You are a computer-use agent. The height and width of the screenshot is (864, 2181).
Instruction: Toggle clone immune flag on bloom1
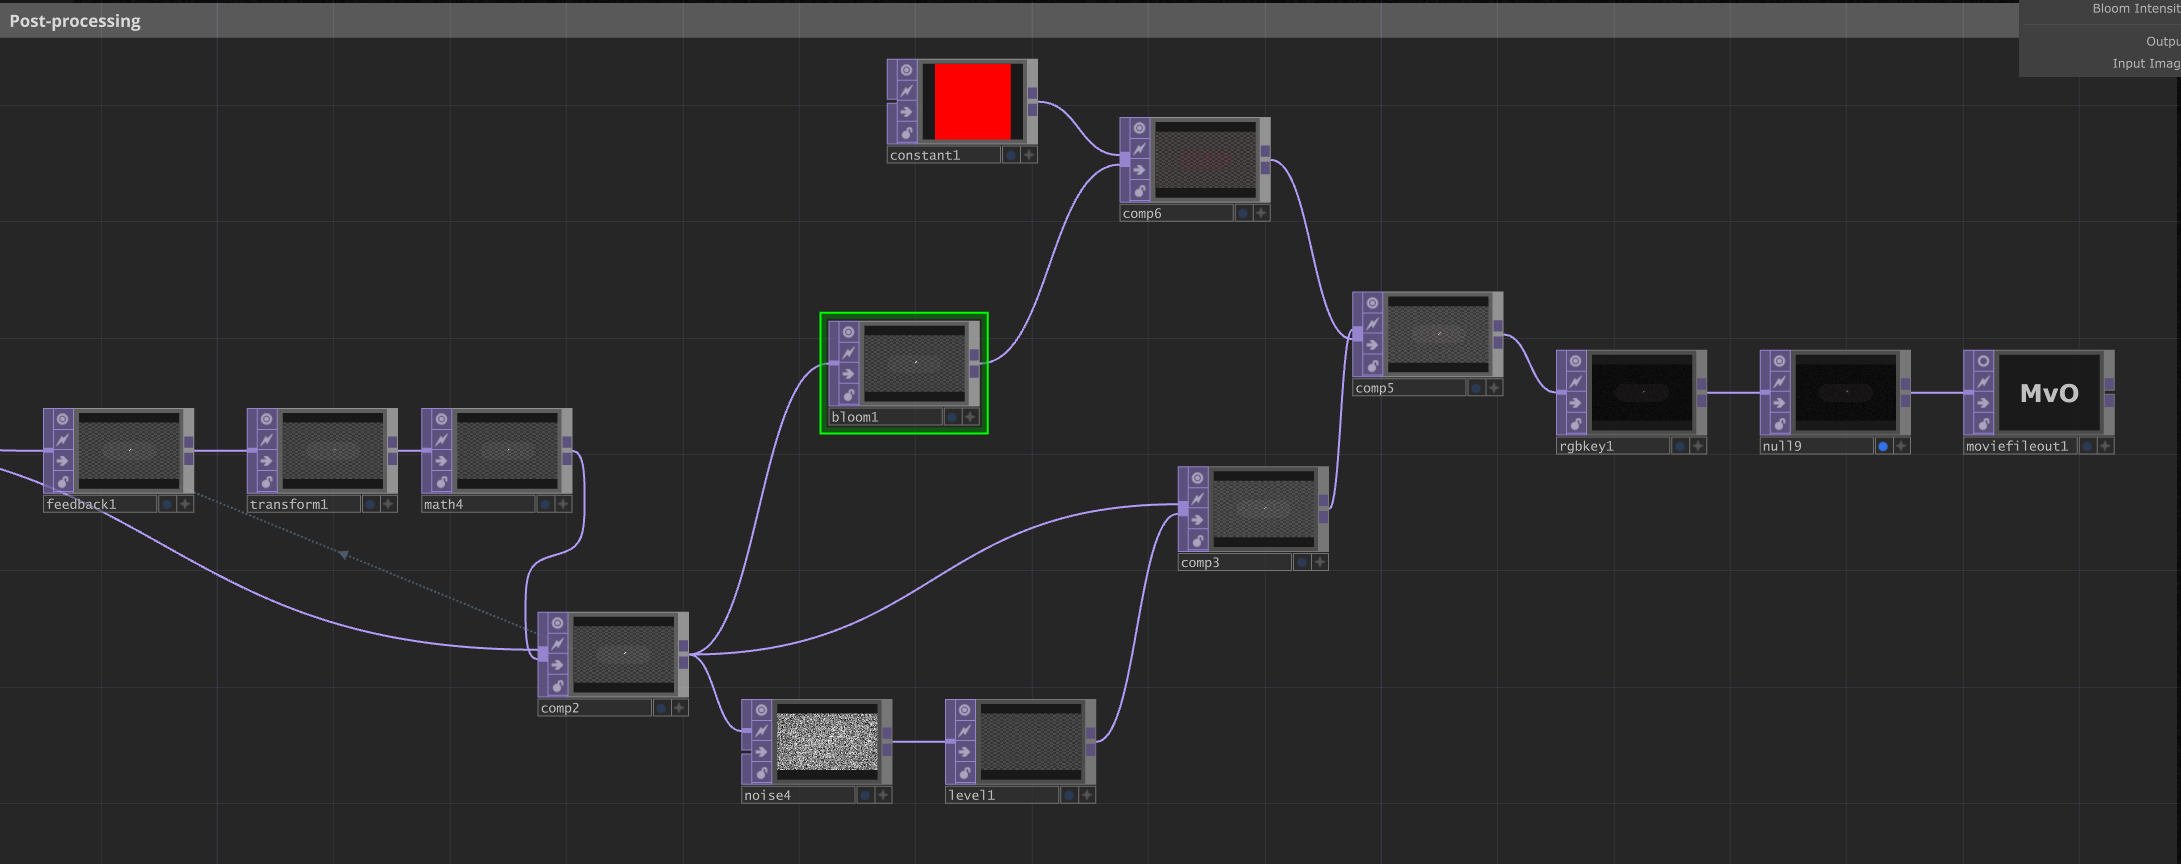848,353
